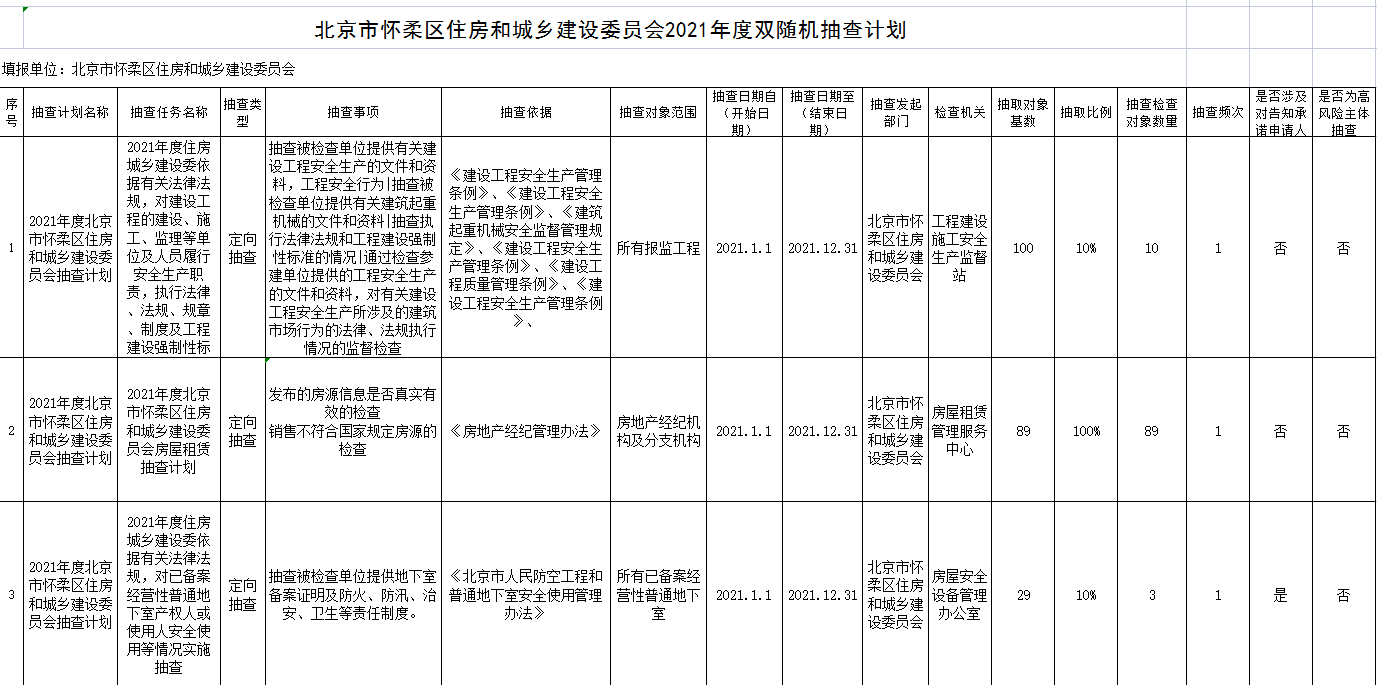
Task: Select the 是 cell in row 3
Action: coord(1280,595)
